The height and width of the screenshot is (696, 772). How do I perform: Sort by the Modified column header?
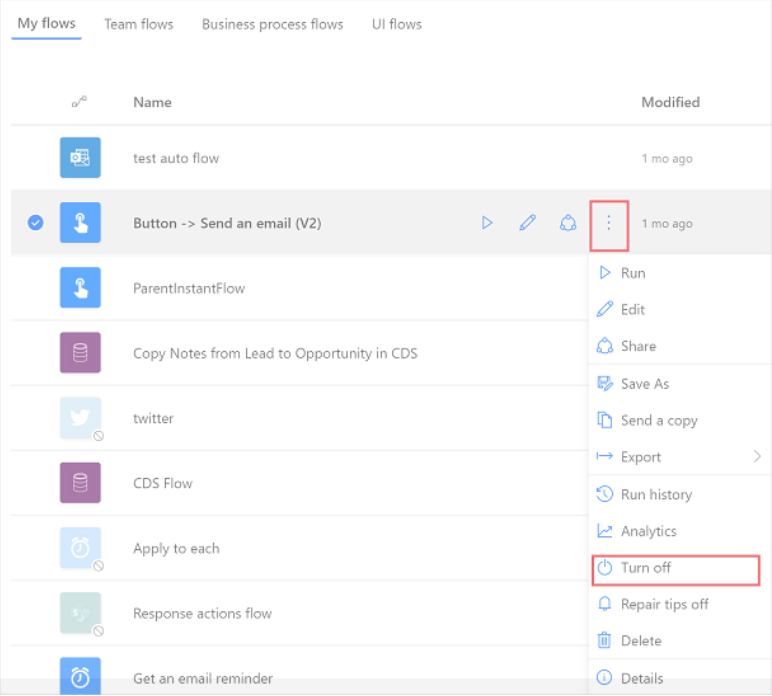[x=670, y=102]
